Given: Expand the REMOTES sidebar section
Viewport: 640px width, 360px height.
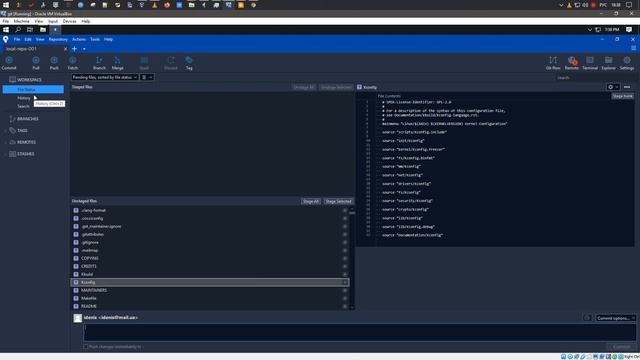Looking at the screenshot, I should point(26,142).
